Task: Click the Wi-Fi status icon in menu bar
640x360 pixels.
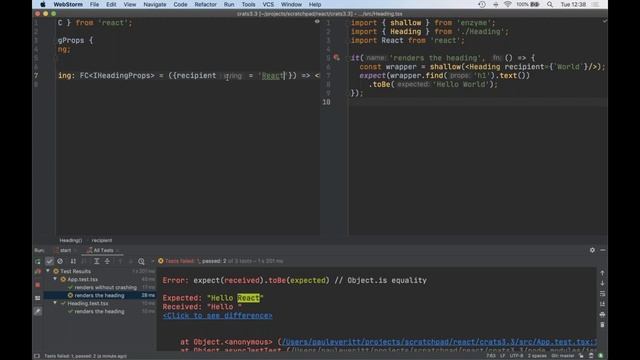Action: coord(507,4)
